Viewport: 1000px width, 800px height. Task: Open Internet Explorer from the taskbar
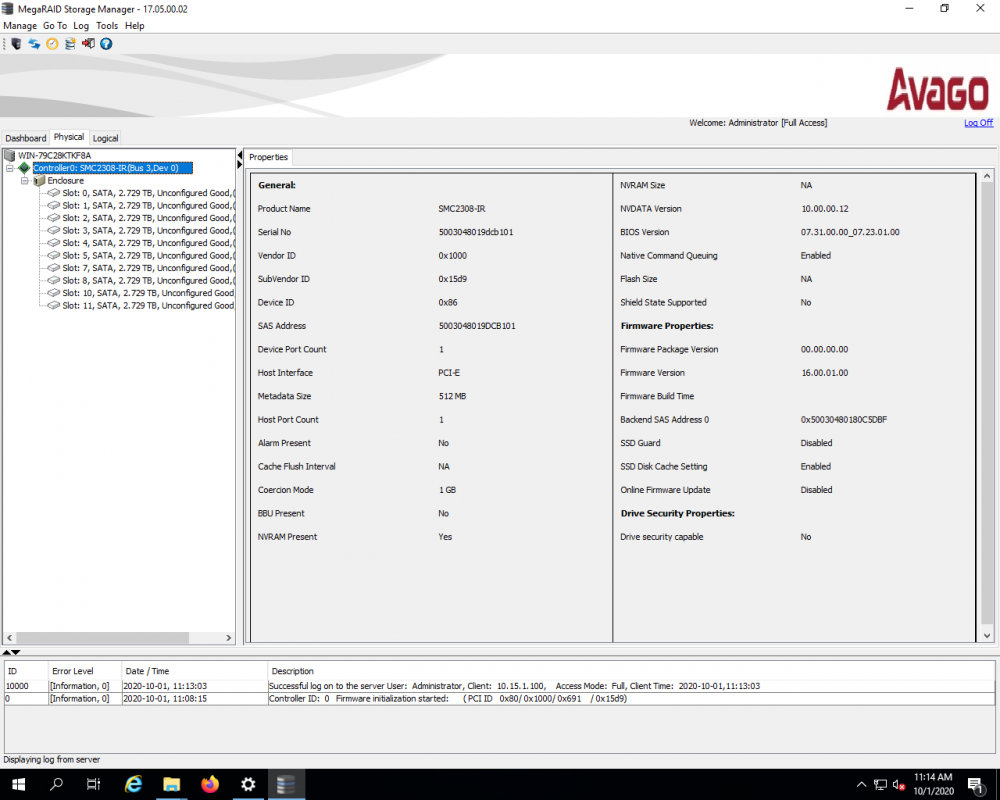[133, 784]
